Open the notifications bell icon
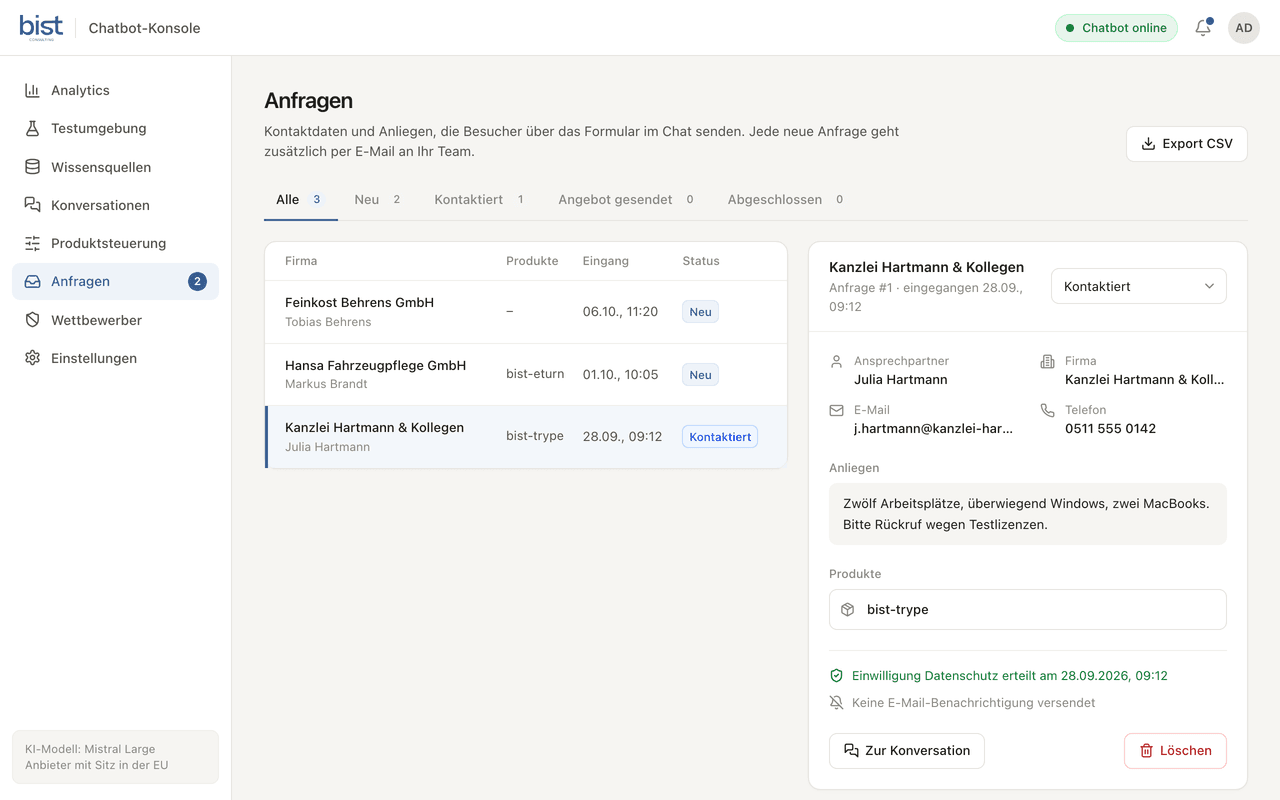This screenshot has height=800, width=1280. point(1203,28)
